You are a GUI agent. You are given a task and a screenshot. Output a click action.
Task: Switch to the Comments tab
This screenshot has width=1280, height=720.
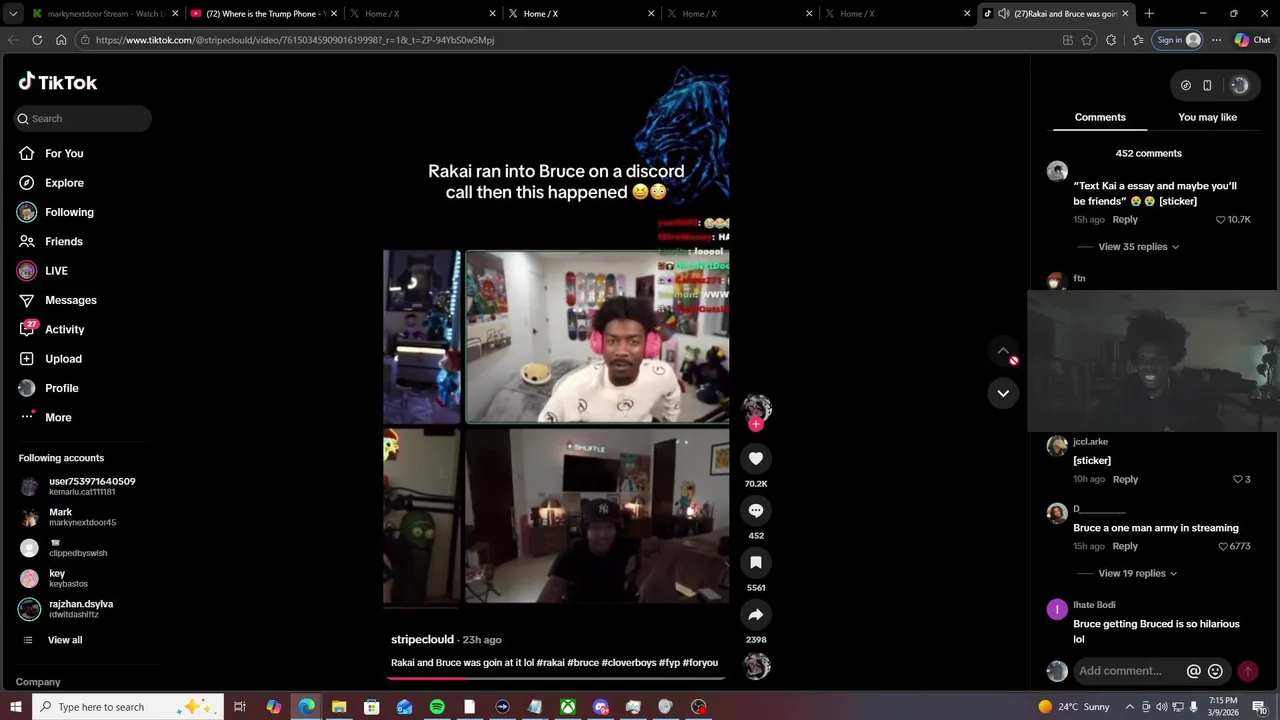click(x=1100, y=117)
